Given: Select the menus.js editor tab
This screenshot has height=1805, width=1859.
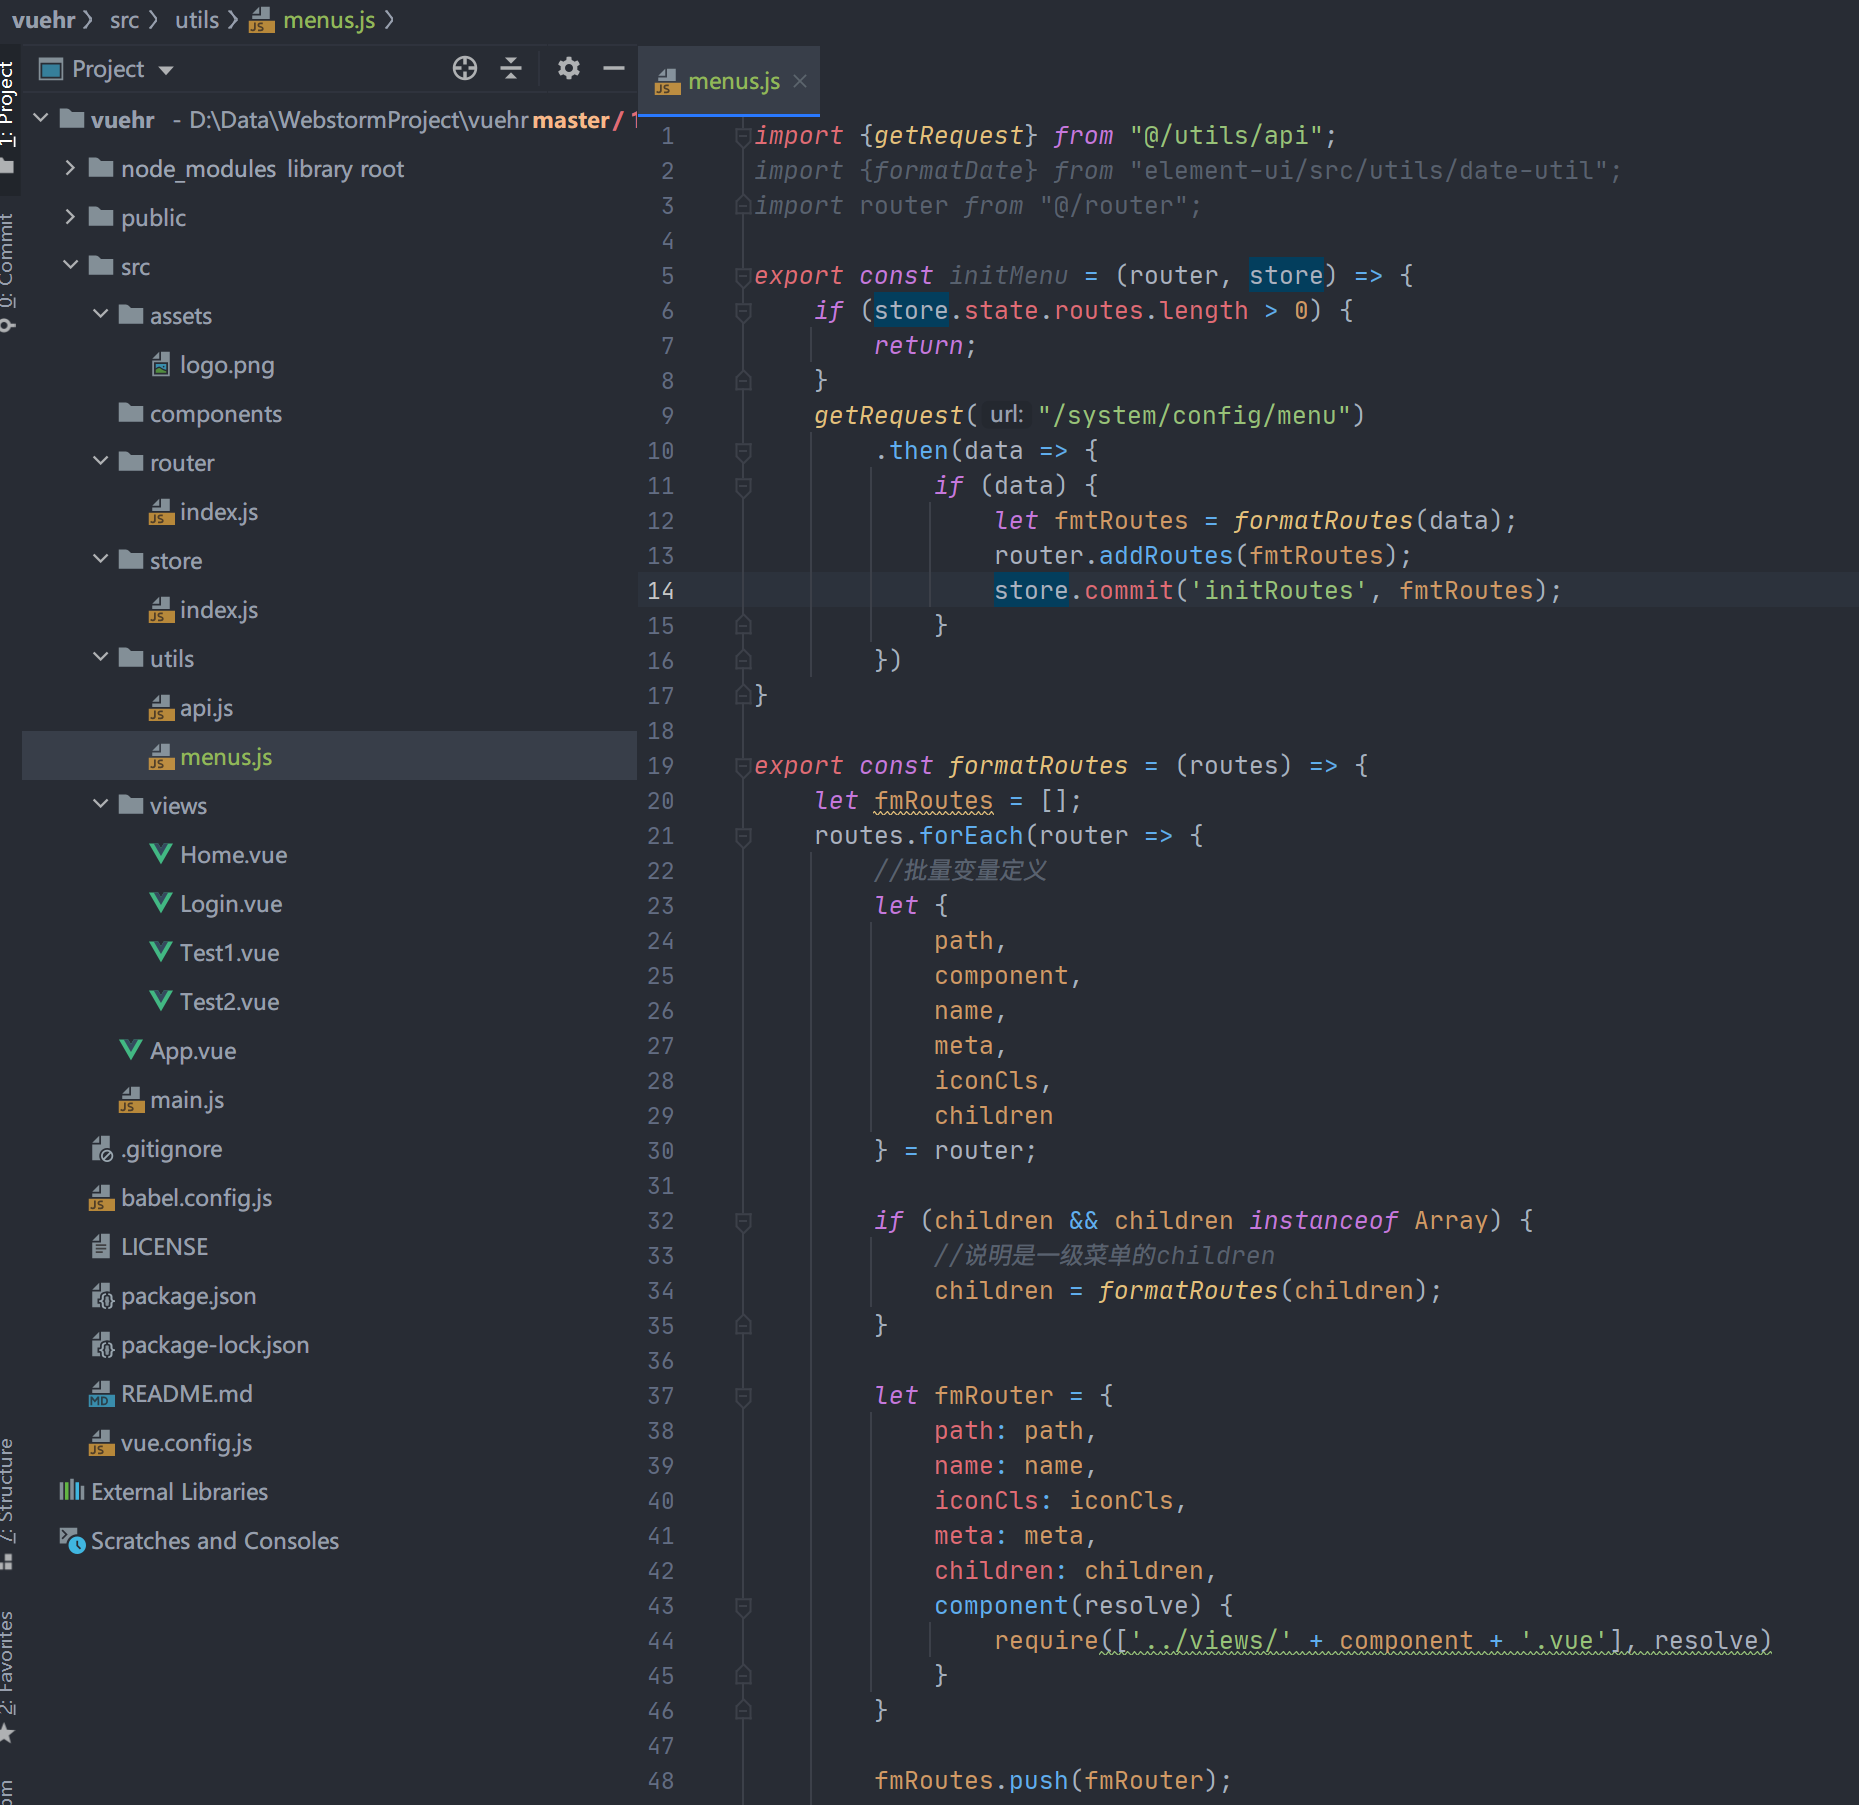Looking at the screenshot, I should (x=729, y=81).
